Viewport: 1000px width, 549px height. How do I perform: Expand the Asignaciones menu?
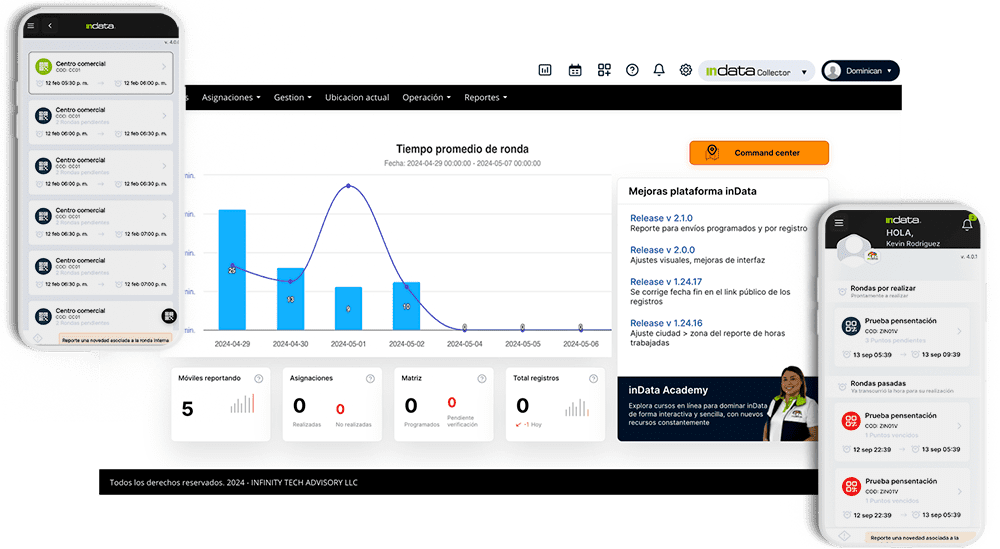231,98
